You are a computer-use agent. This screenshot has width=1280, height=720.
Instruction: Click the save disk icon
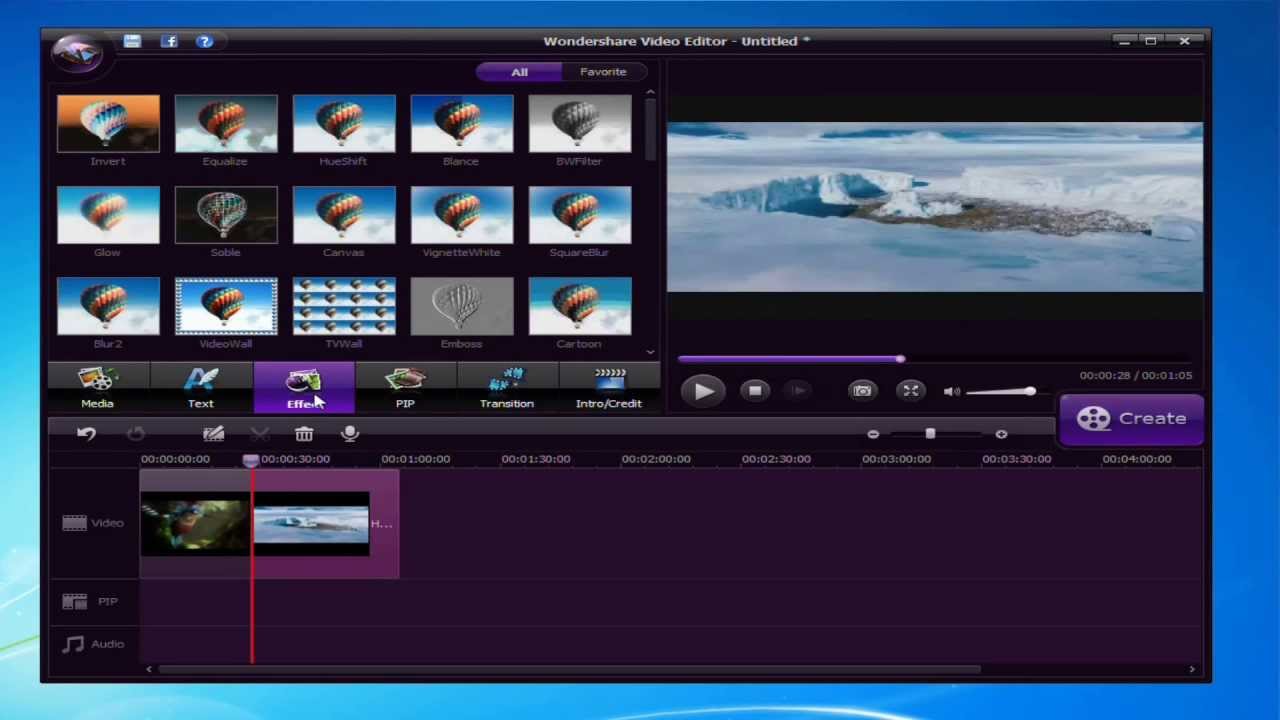(132, 41)
